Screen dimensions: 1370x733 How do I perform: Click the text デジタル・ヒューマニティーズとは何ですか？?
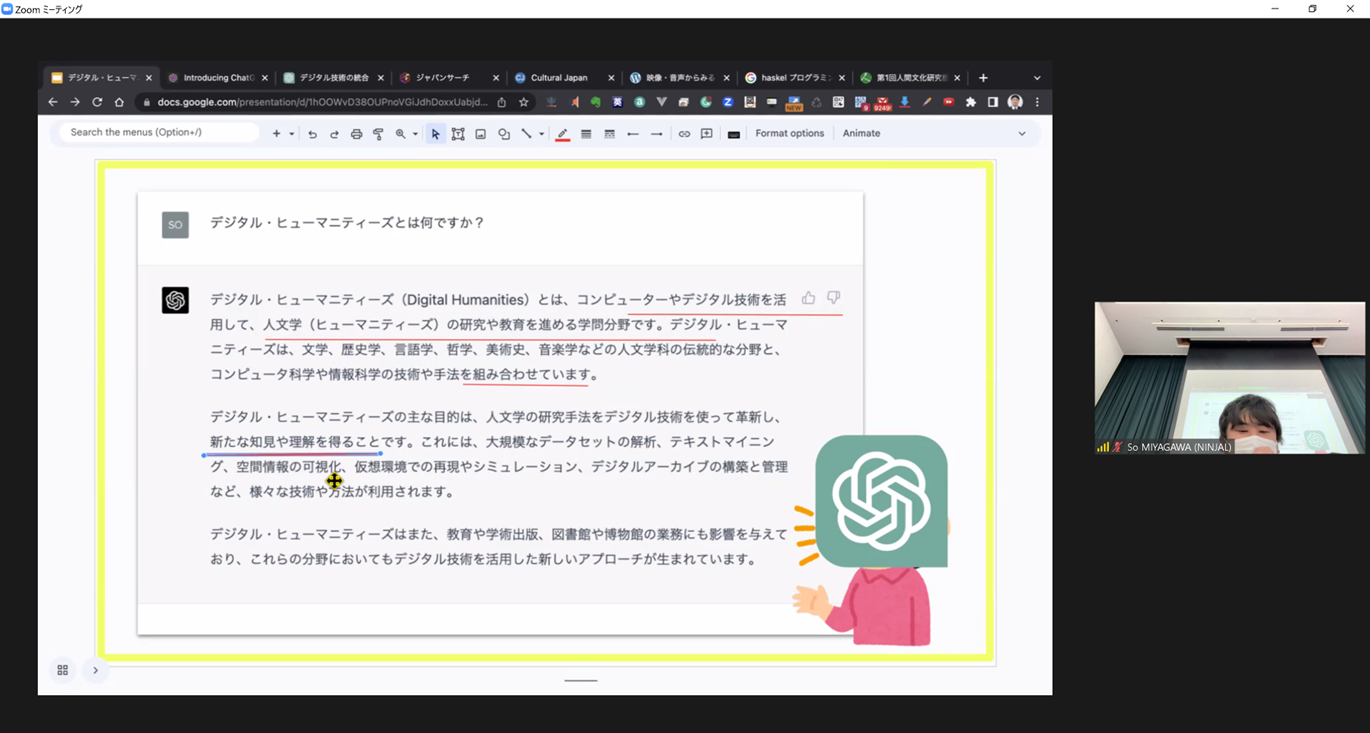point(347,223)
